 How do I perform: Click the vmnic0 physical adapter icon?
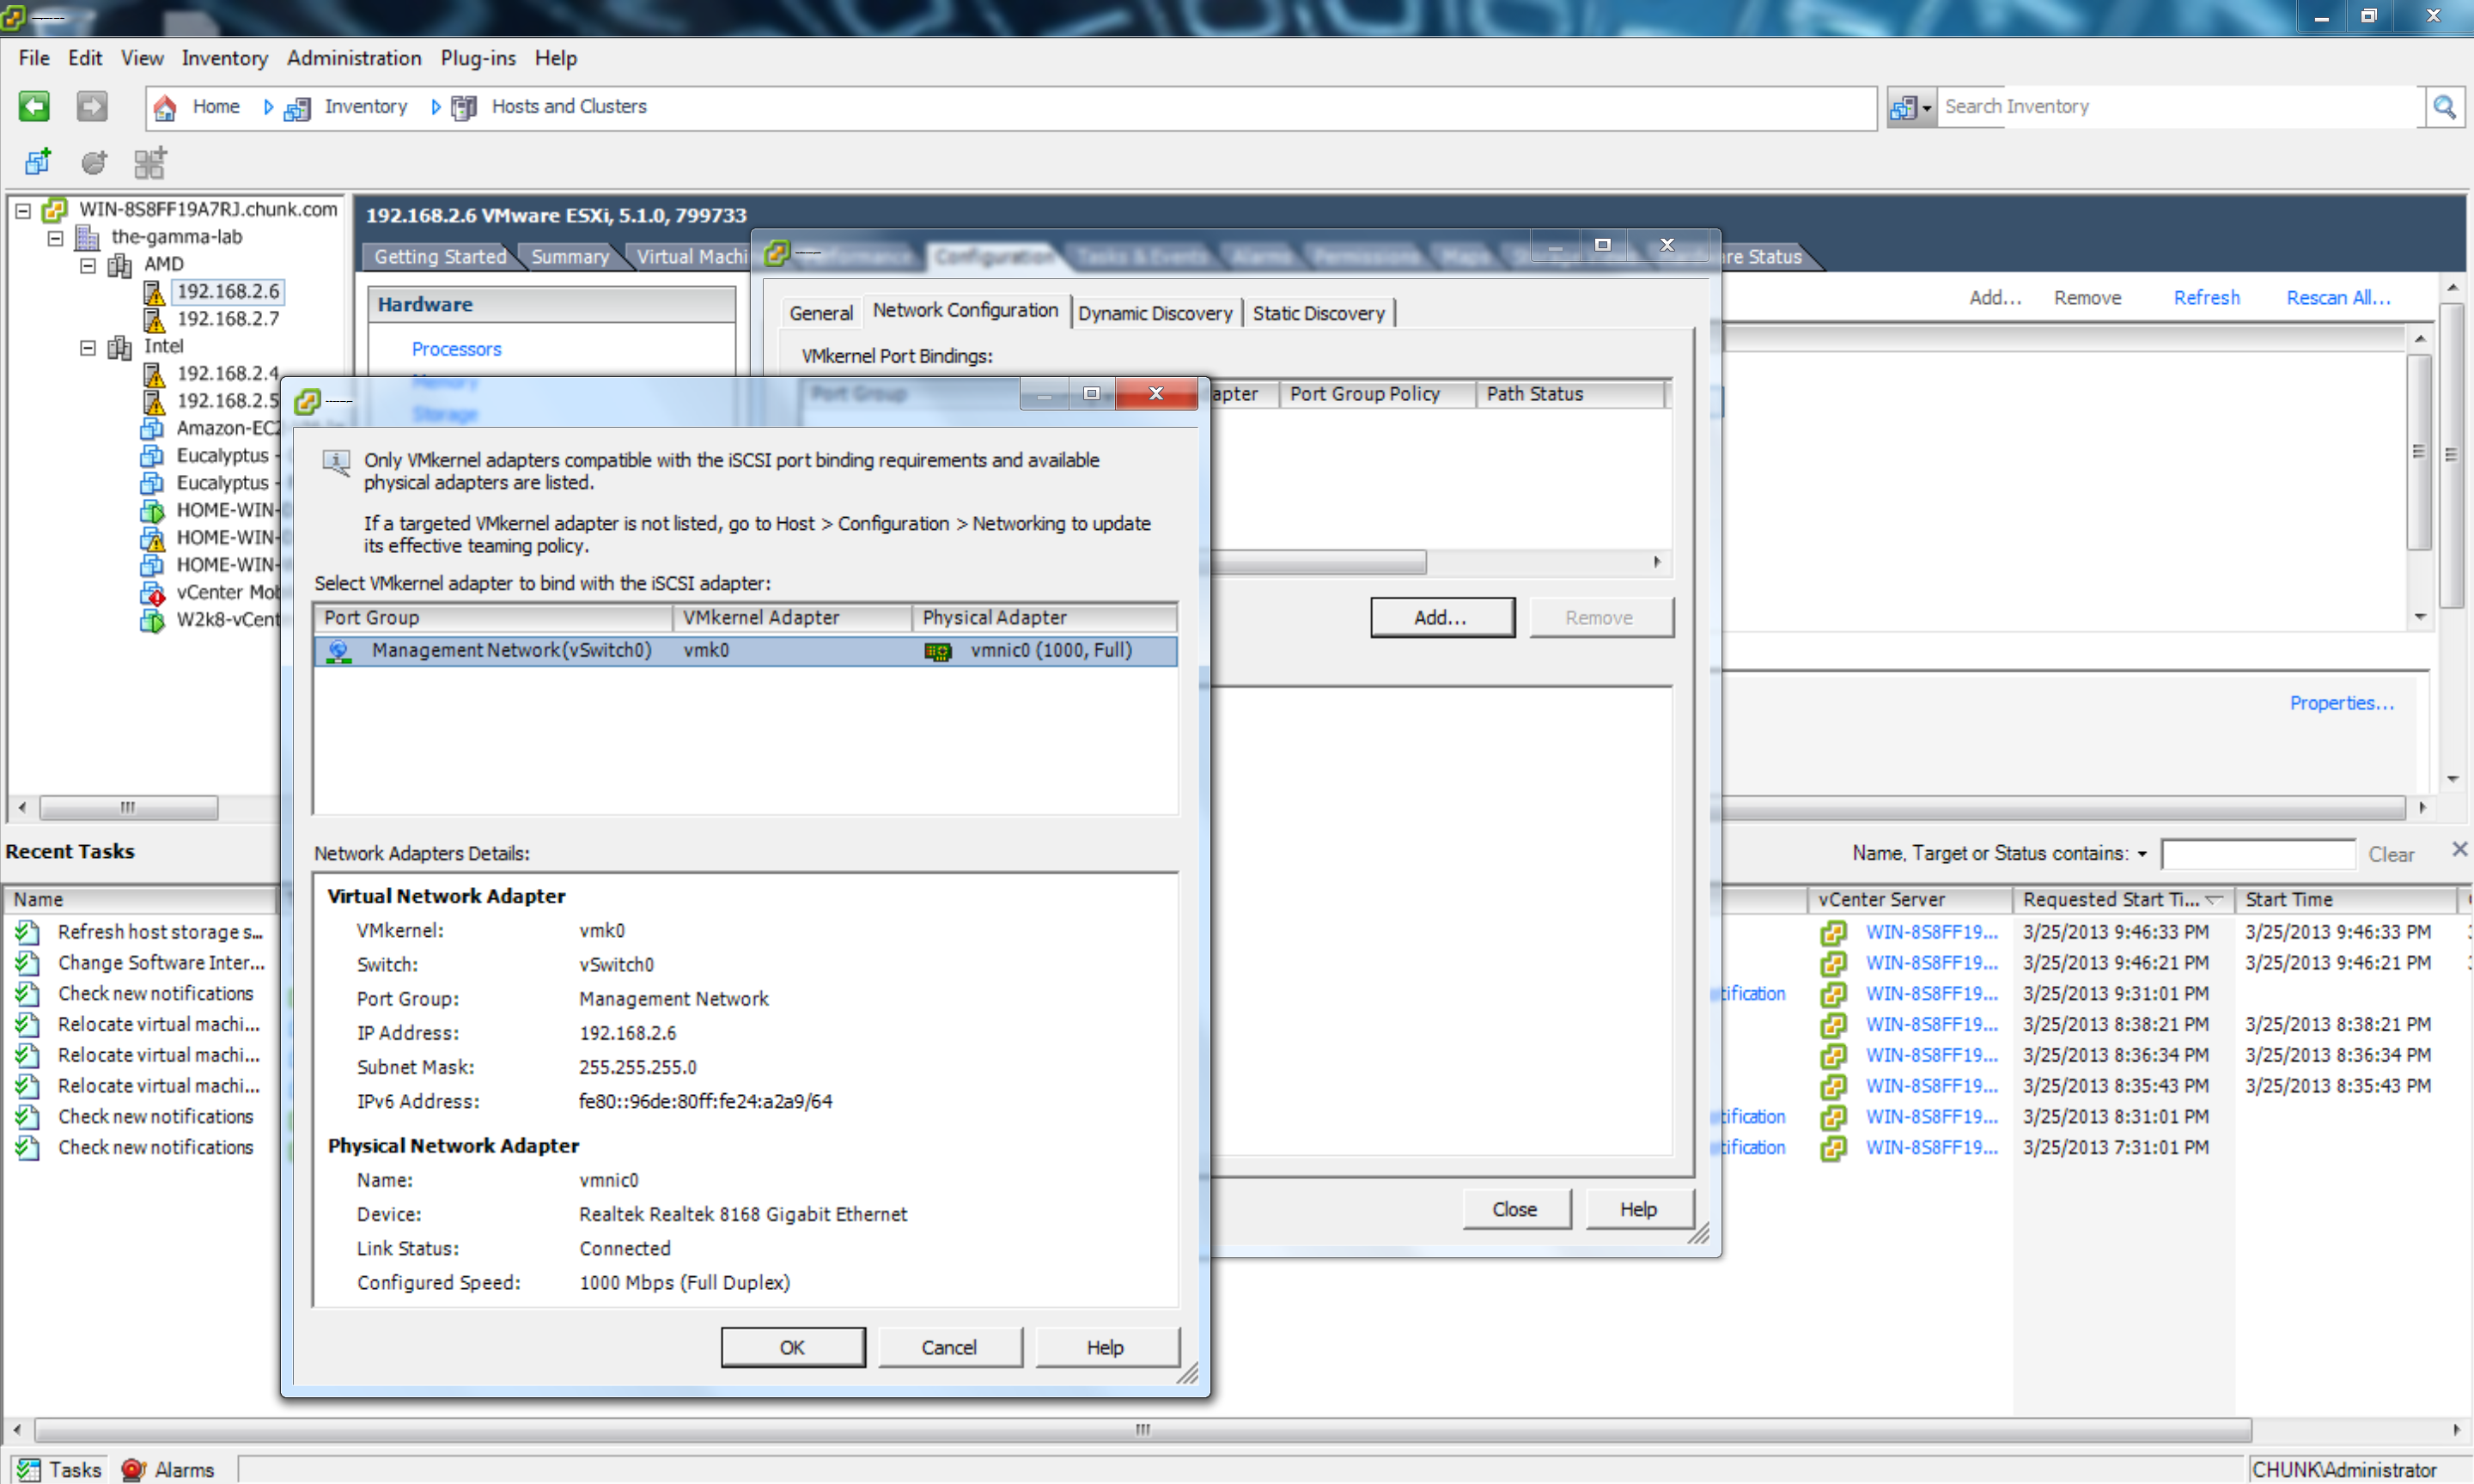click(937, 652)
